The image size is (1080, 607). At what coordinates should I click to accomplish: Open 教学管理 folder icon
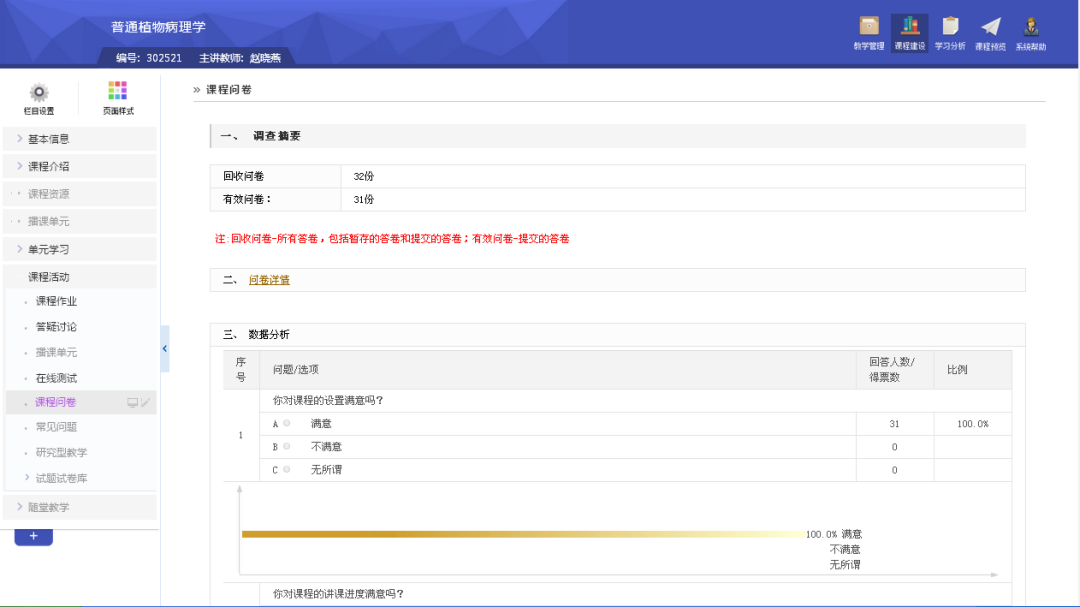pyautogui.click(x=868, y=28)
